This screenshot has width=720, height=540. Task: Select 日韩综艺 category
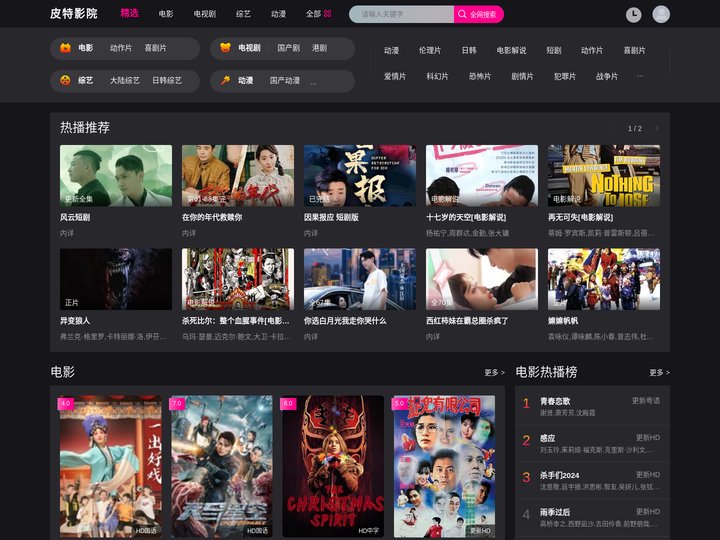tap(167, 80)
